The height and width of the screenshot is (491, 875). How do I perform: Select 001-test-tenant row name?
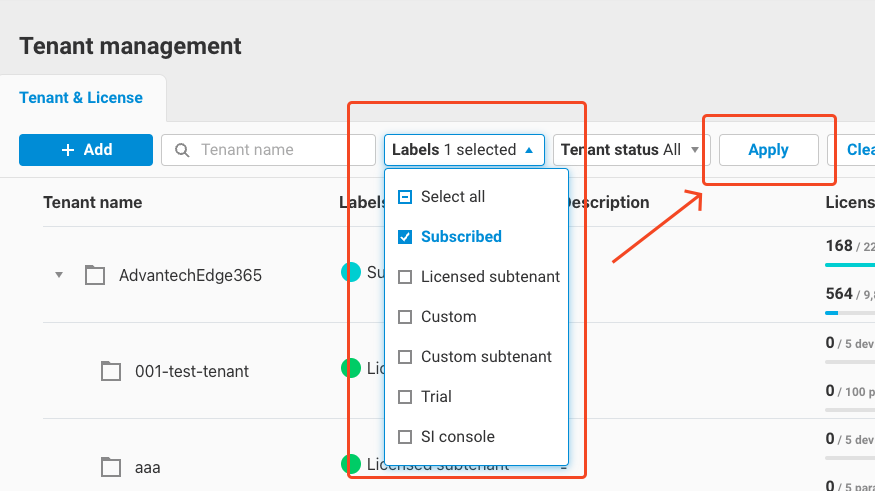(x=191, y=371)
